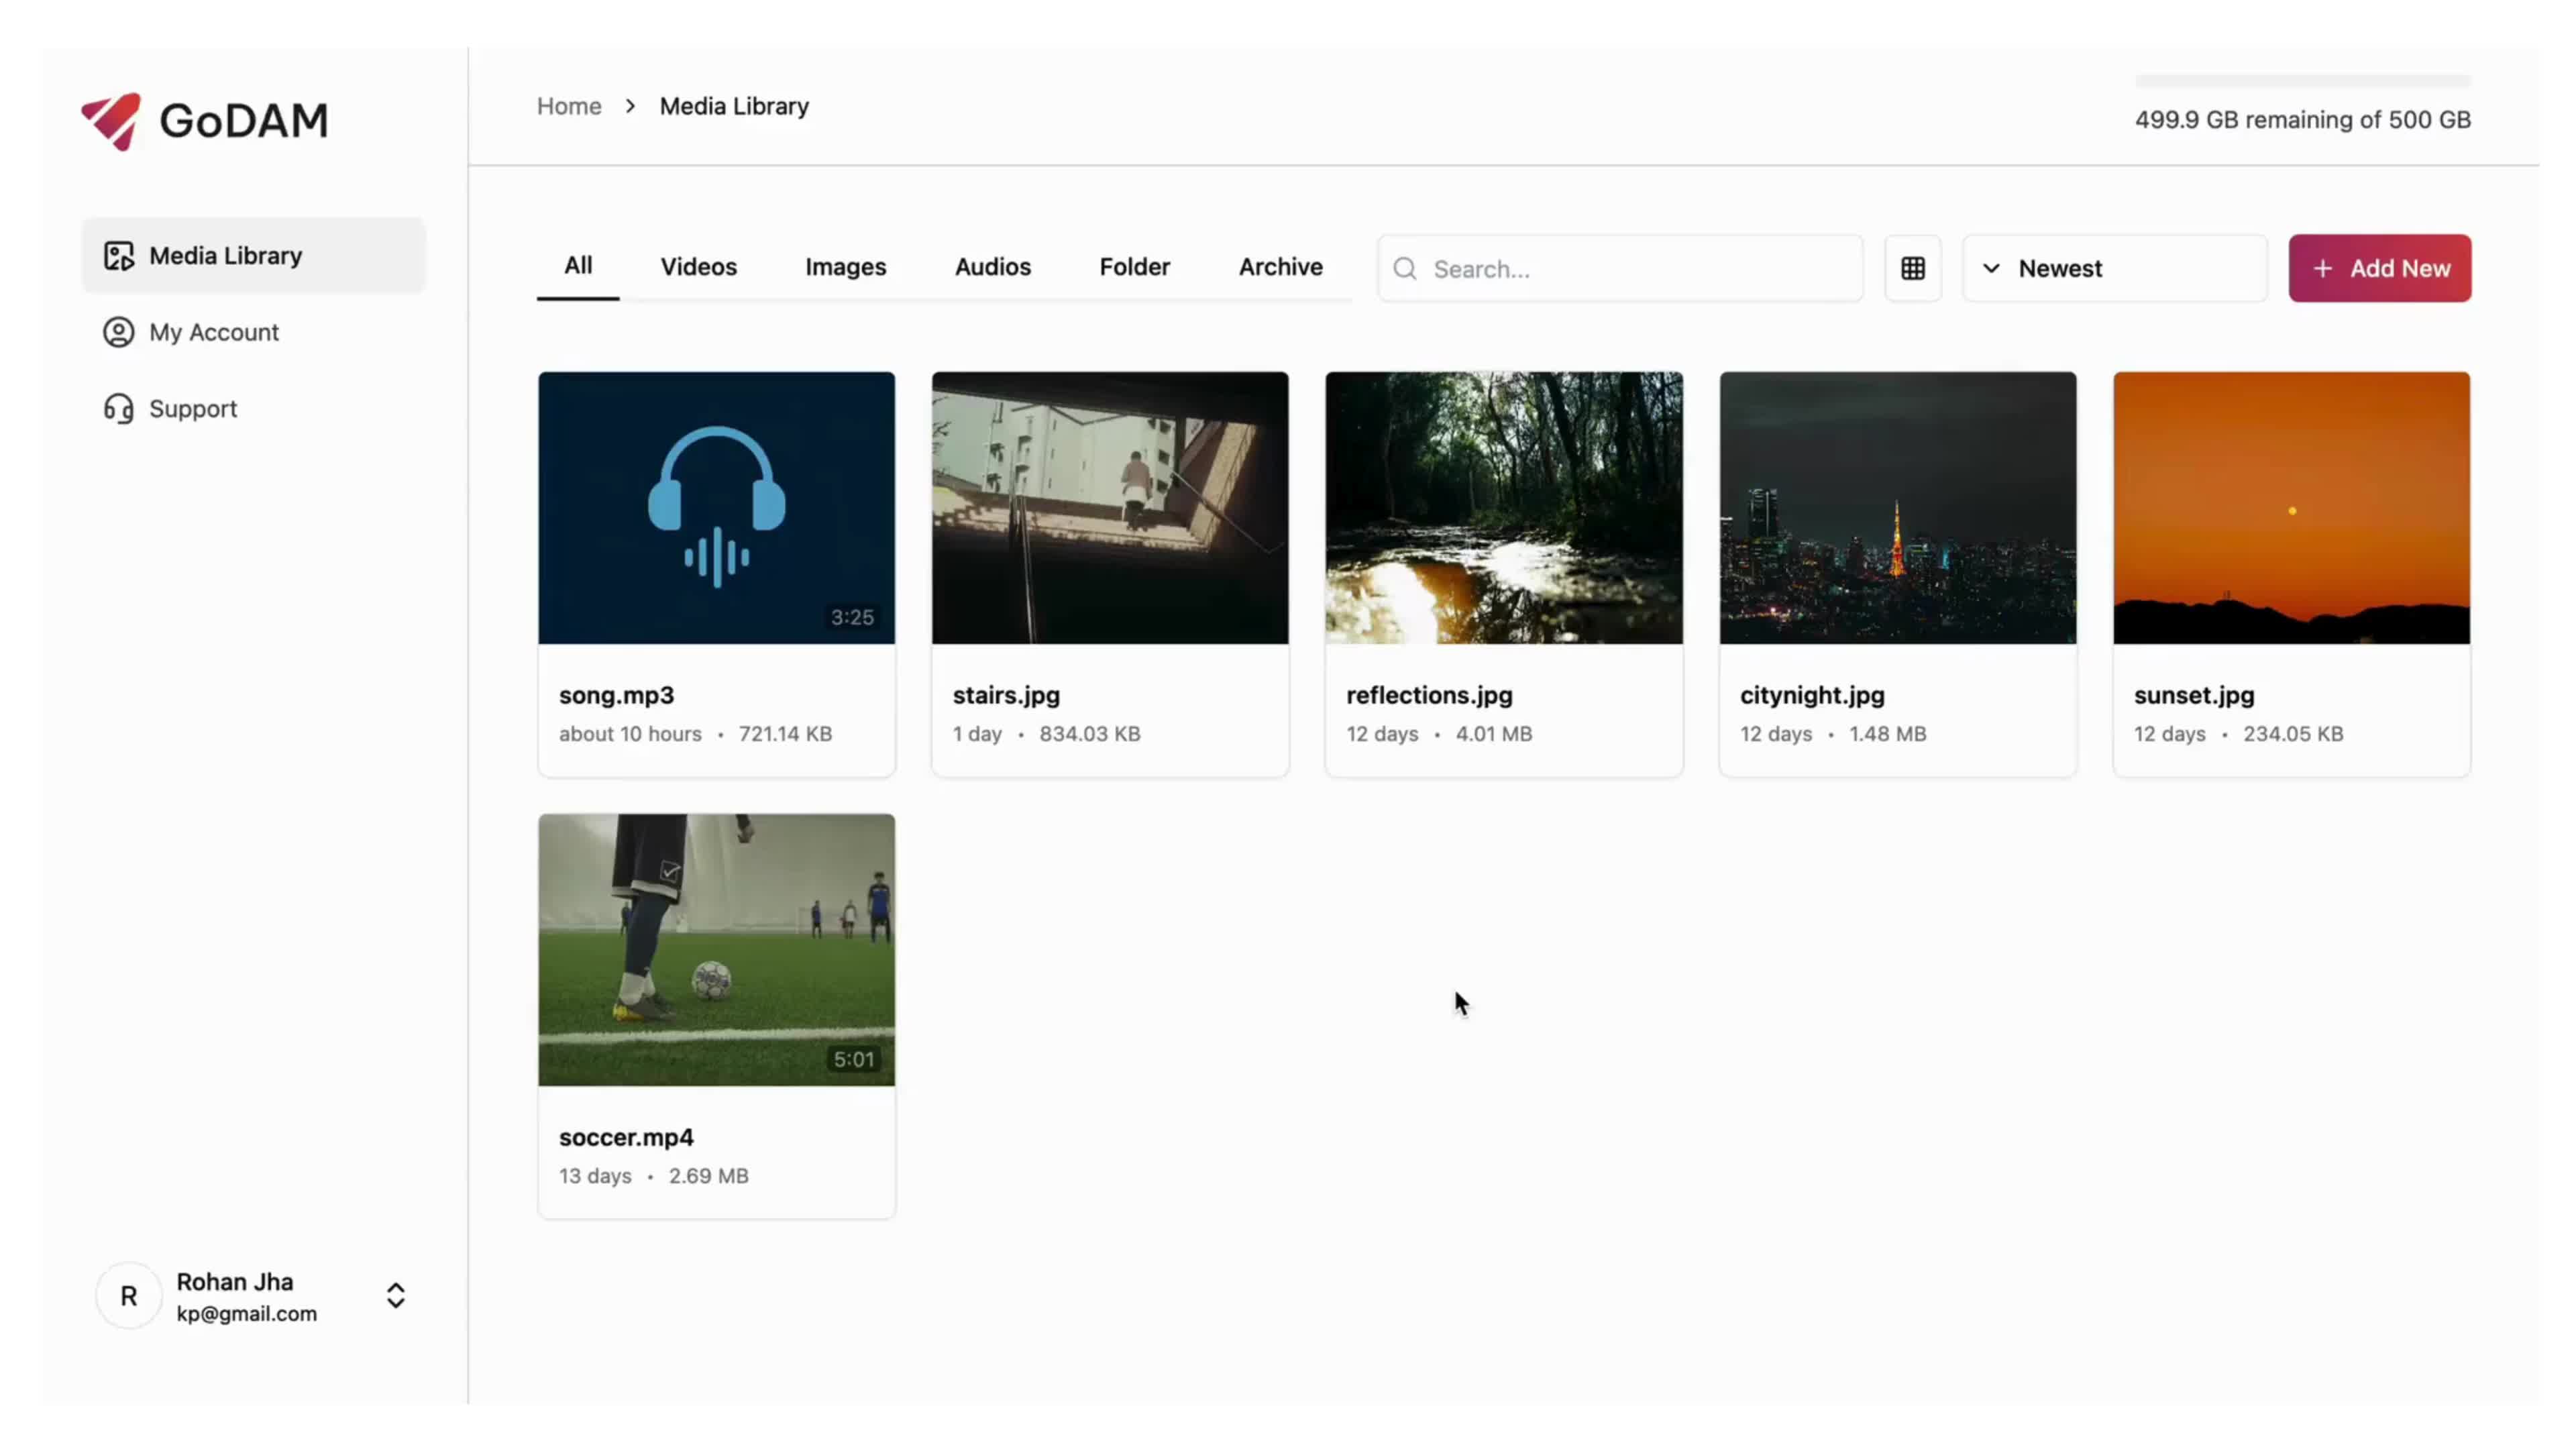Image resolution: width=2576 pixels, height=1449 pixels.
Task: Go to the Home breadcrumb link
Action: (569, 106)
